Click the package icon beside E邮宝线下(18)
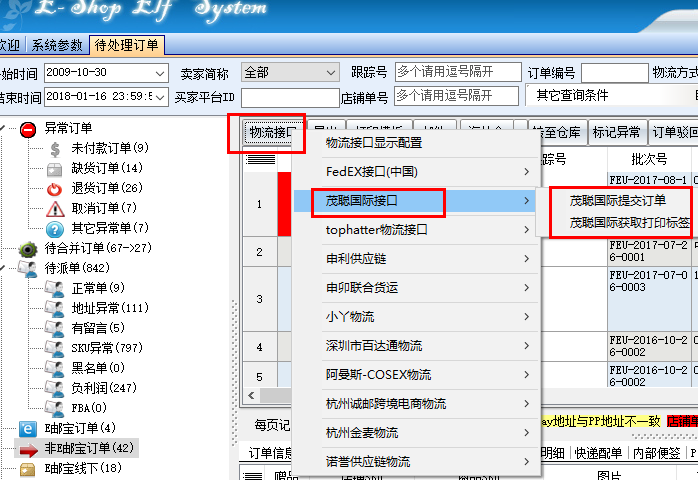The width and height of the screenshot is (698, 480). [x=28, y=469]
